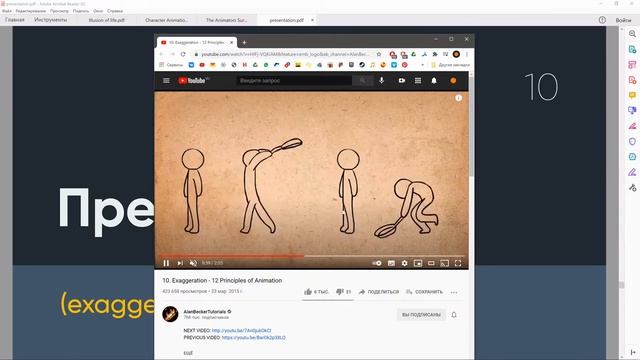Viewport: 640px width, 360px height.
Task: Open the NEXT VIDEO link
Action: tap(241, 331)
